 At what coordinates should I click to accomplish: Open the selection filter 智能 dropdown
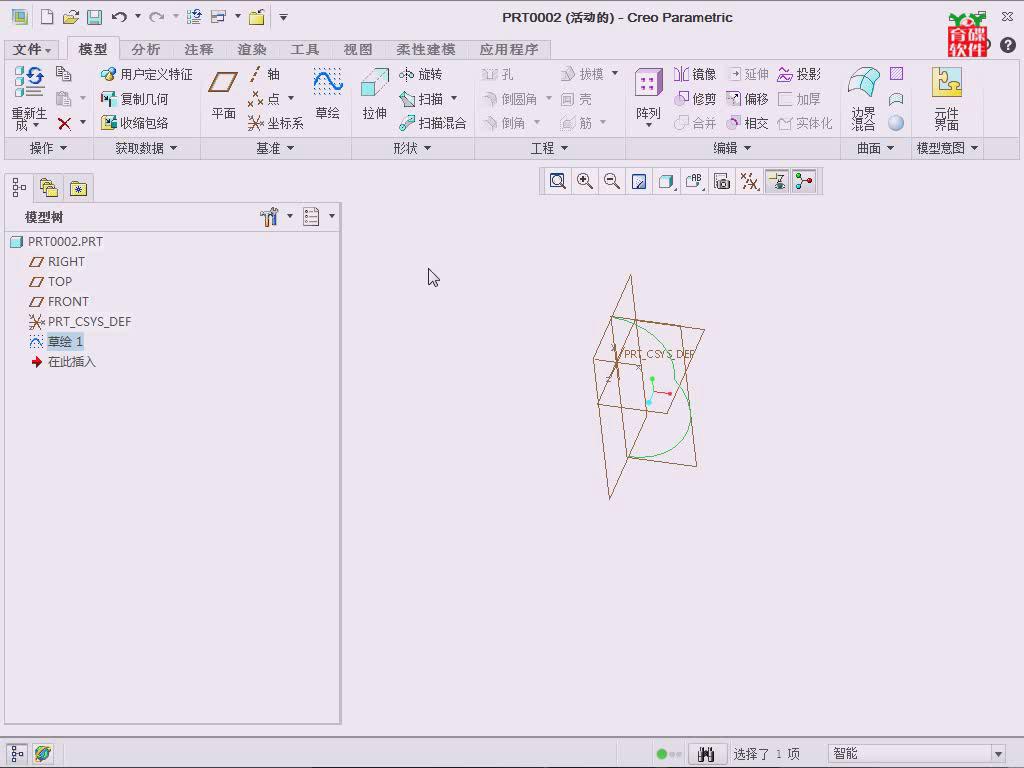[918, 754]
